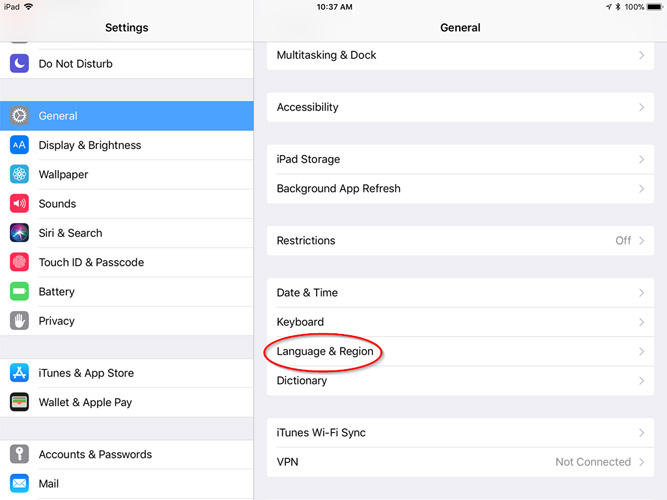Expand Restrictions via its chevron
Screen dimensions: 667x500
coord(641,240)
